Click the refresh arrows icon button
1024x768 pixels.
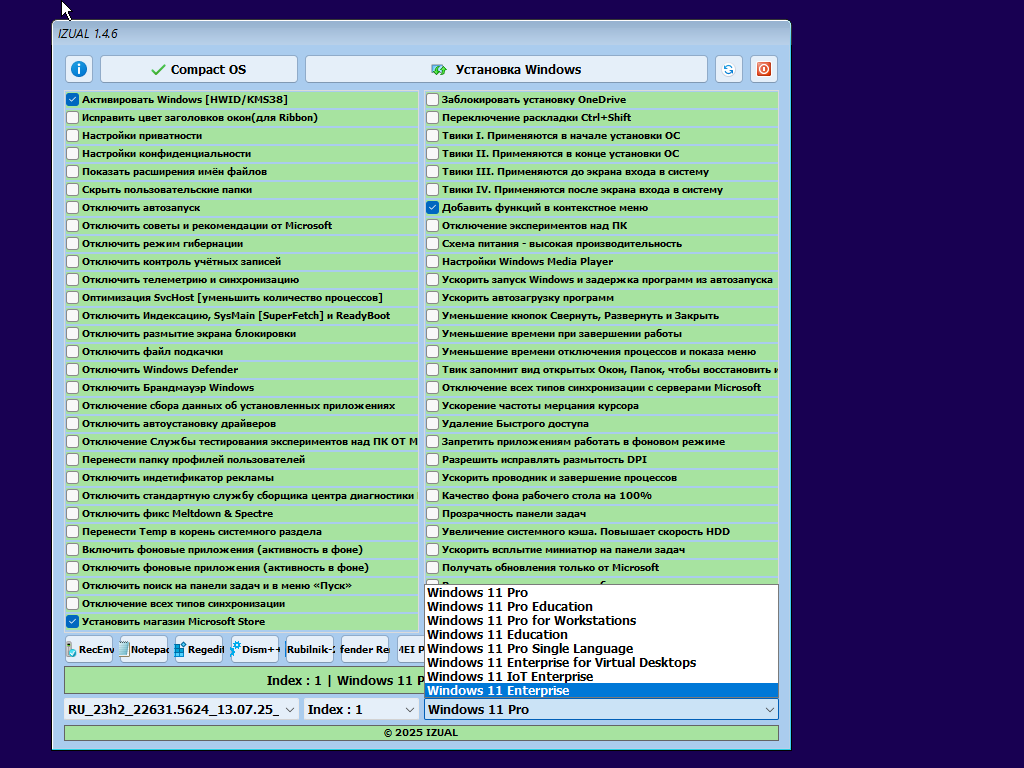pyautogui.click(x=729, y=69)
